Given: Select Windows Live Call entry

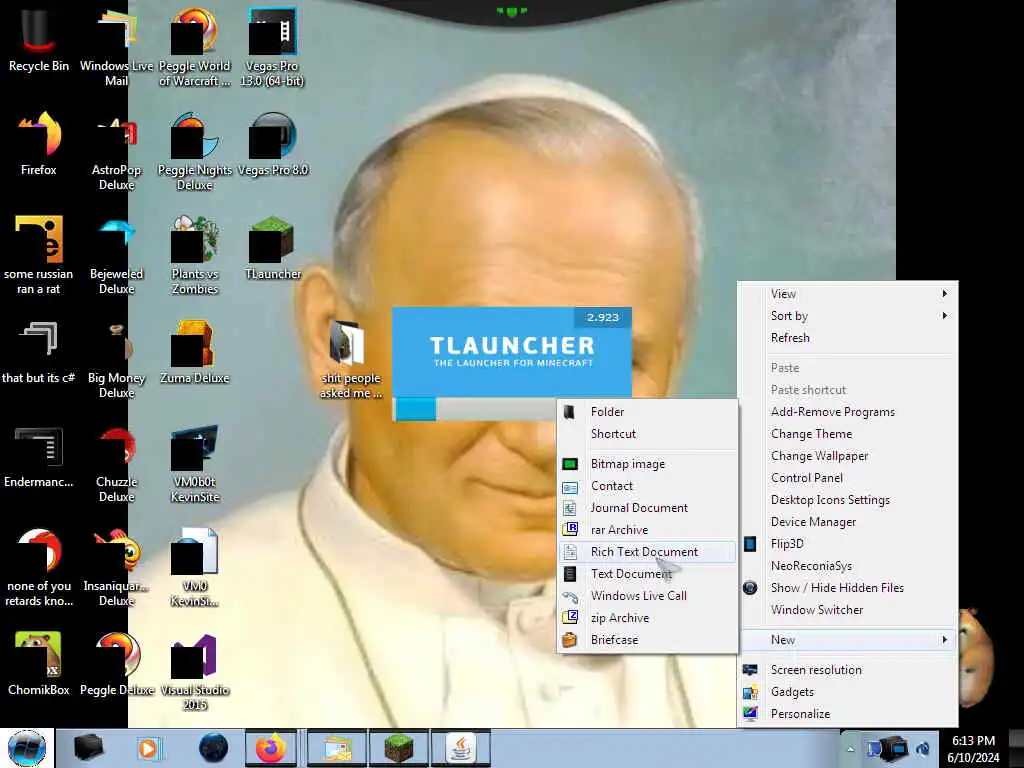Looking at the screenshot, I should pos(648,596).
